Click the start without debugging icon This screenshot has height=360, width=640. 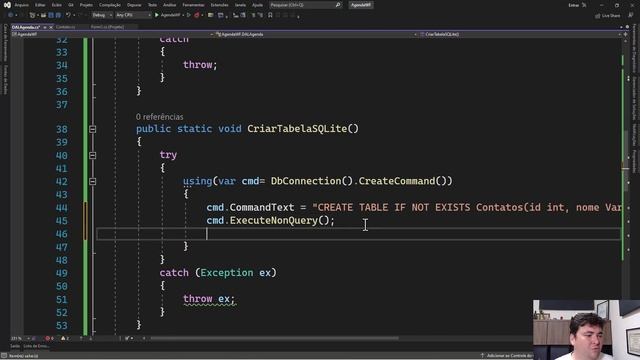(189, 15)
